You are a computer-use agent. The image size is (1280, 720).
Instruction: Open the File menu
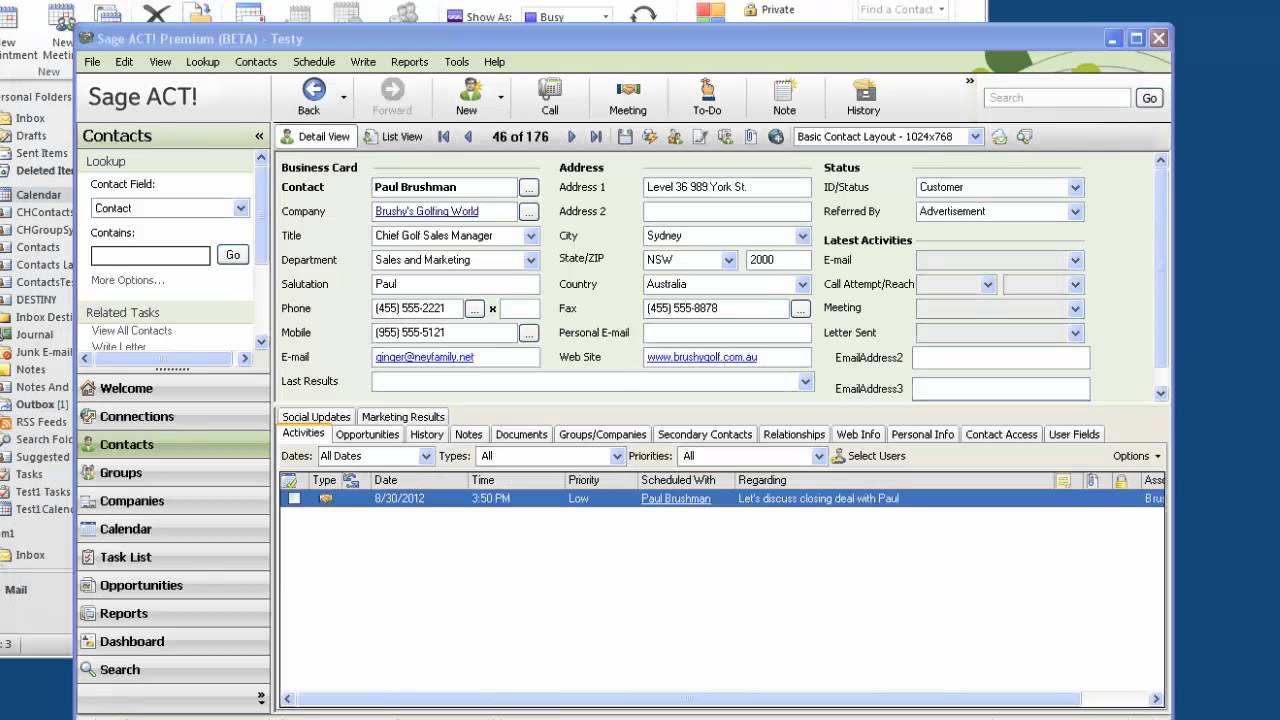[92, 62]
